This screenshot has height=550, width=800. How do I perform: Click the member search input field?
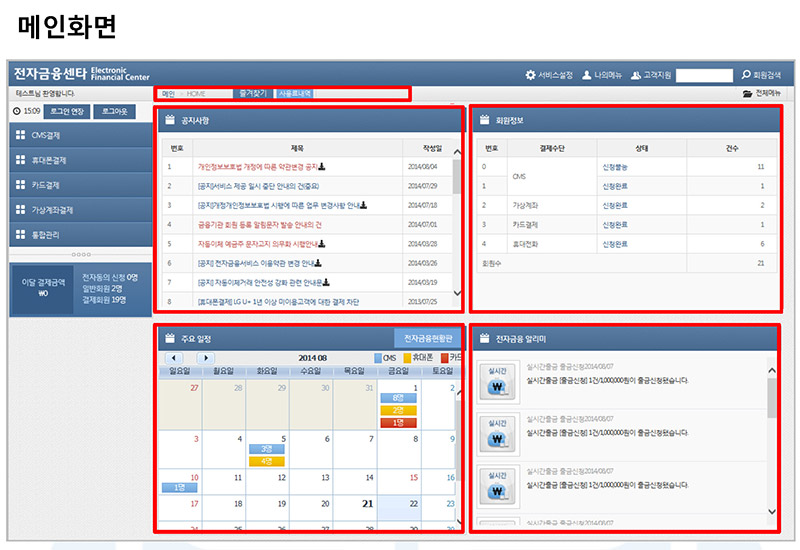click(704, 75)
